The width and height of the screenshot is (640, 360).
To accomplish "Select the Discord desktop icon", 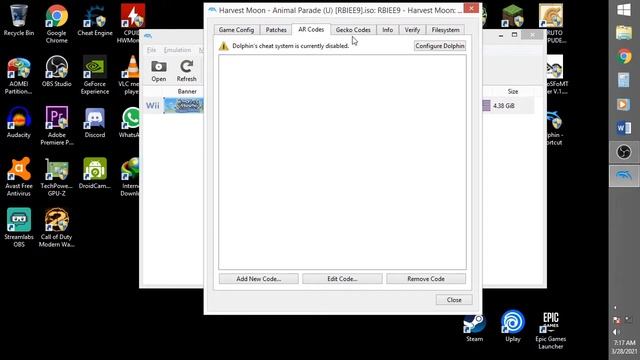I will [x=95, y=122].
